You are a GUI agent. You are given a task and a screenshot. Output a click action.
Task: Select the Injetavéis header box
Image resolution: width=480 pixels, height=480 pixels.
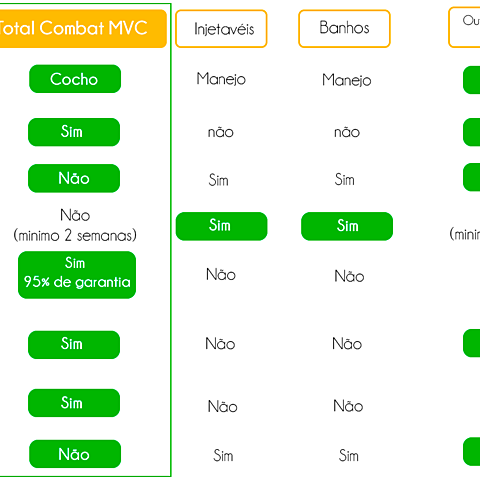221,29
